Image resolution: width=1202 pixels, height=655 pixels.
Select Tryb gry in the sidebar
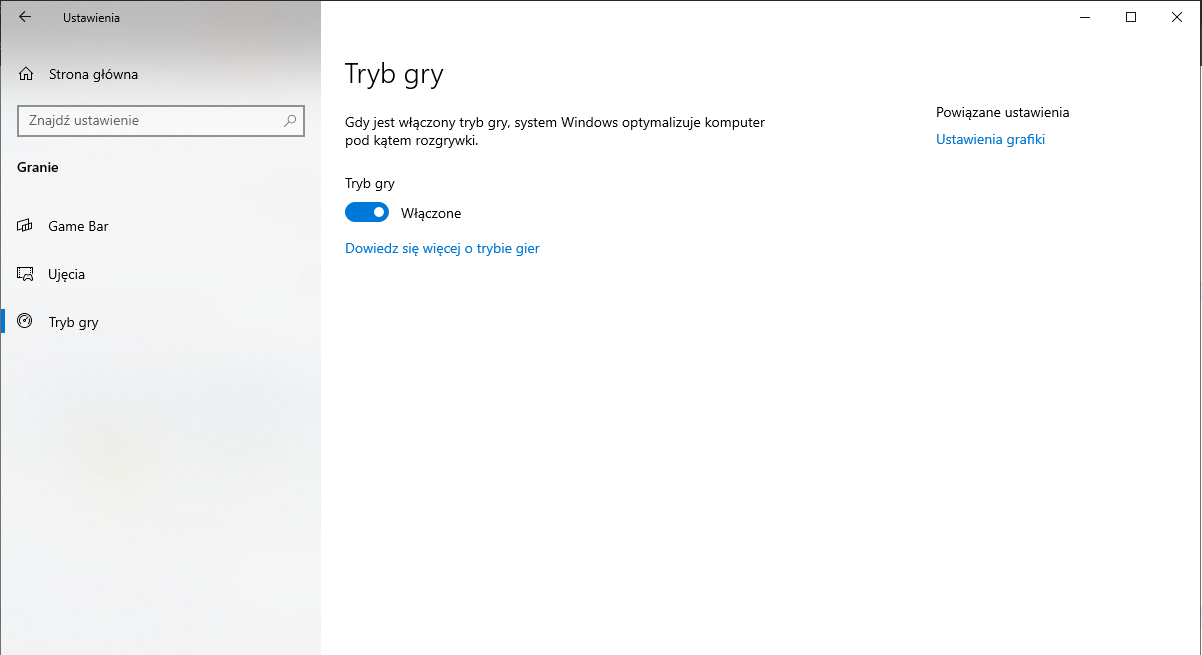point(160,322)
